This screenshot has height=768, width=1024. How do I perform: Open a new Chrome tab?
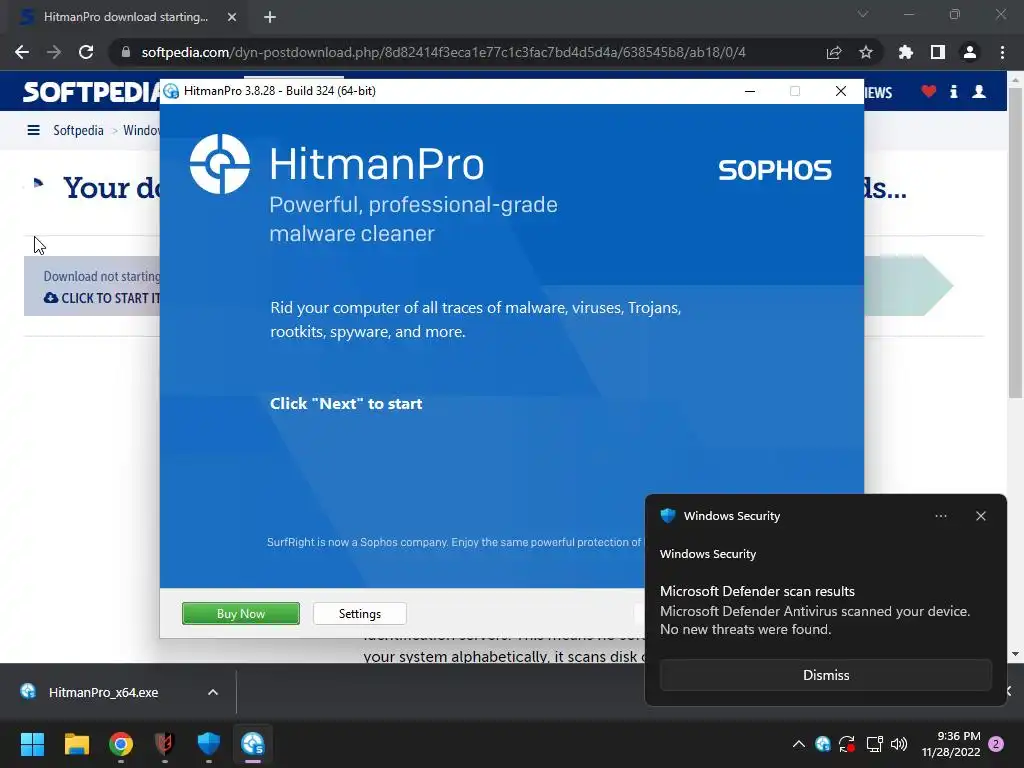click(270, 17)
